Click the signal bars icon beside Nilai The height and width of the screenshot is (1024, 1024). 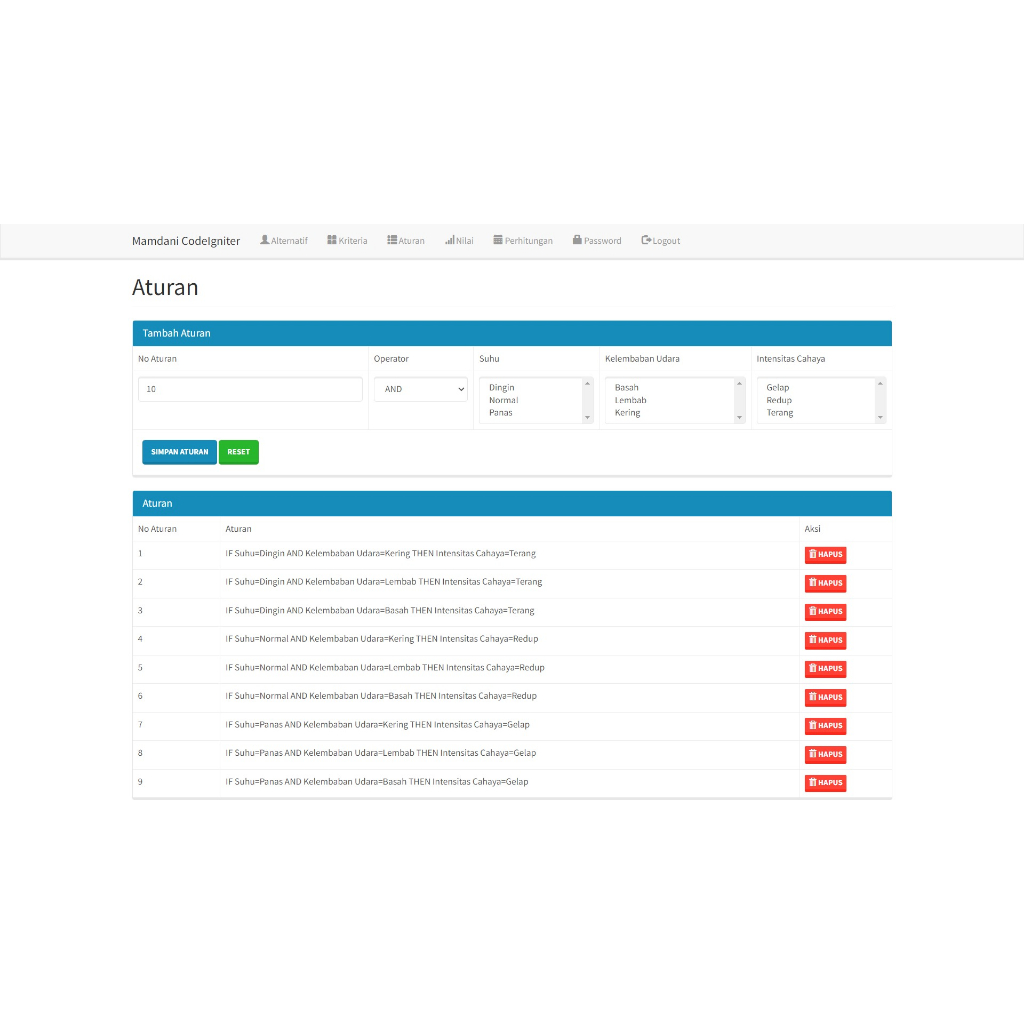click(449, 240)
